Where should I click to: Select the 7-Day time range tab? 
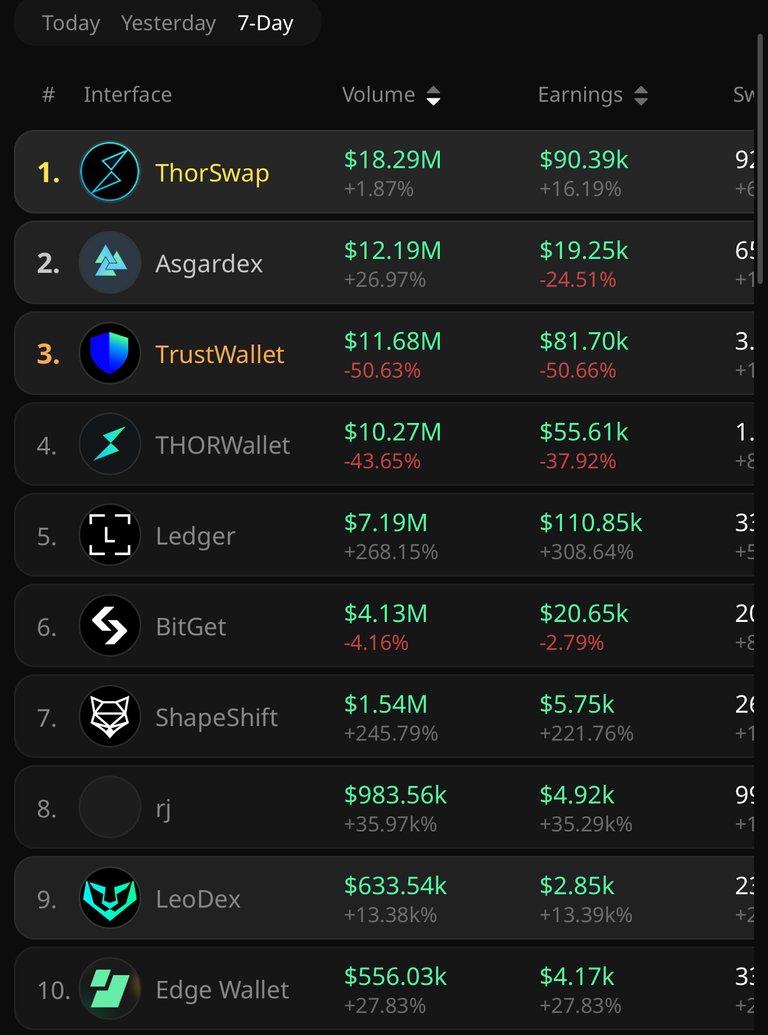[x=265, y=24]
